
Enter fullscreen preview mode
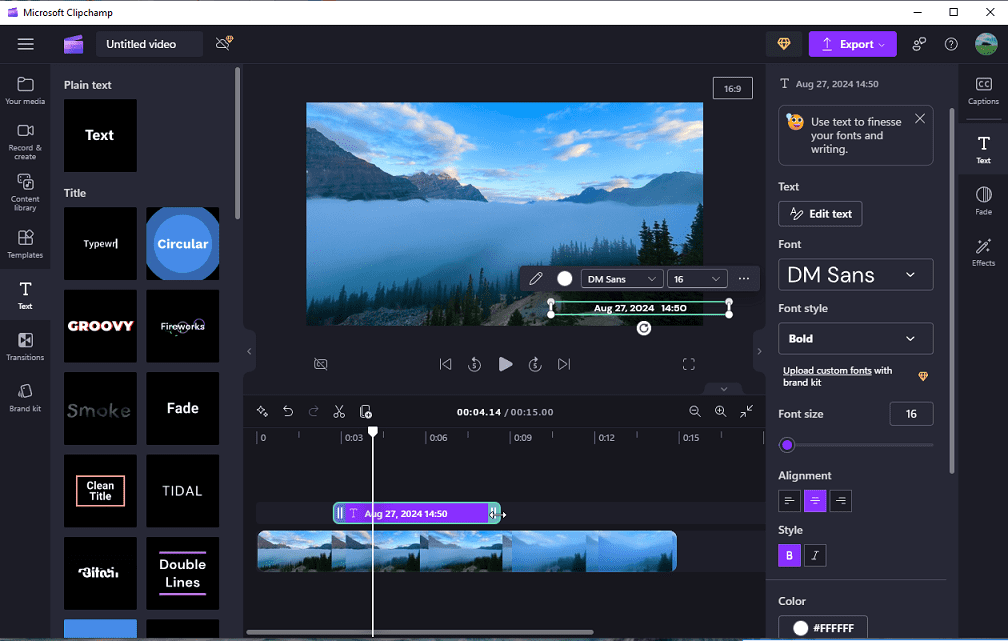(x=688, y=365)
